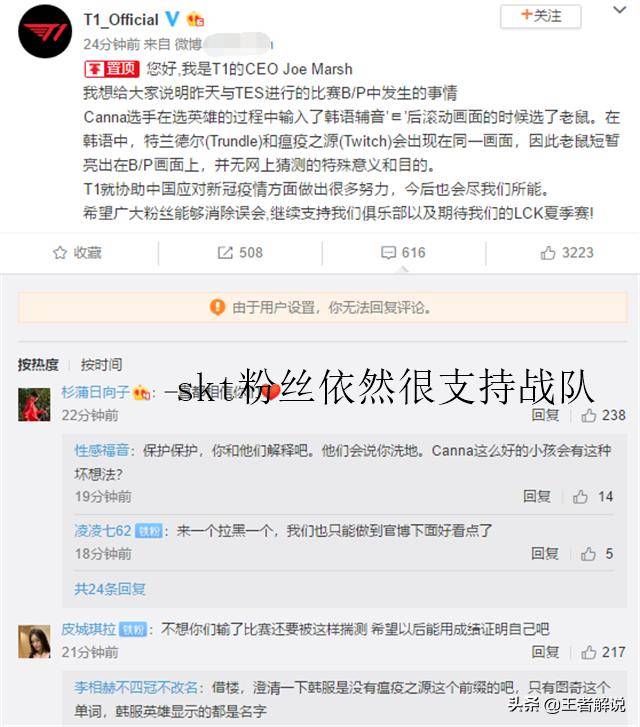Open the 杉蒲日向子 user avatar
Screen dimensions: 640x727
click(34, 404)
